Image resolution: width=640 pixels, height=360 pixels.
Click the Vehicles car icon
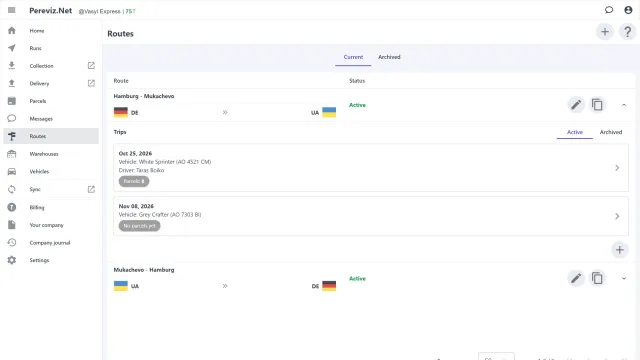tap(12, 171)
